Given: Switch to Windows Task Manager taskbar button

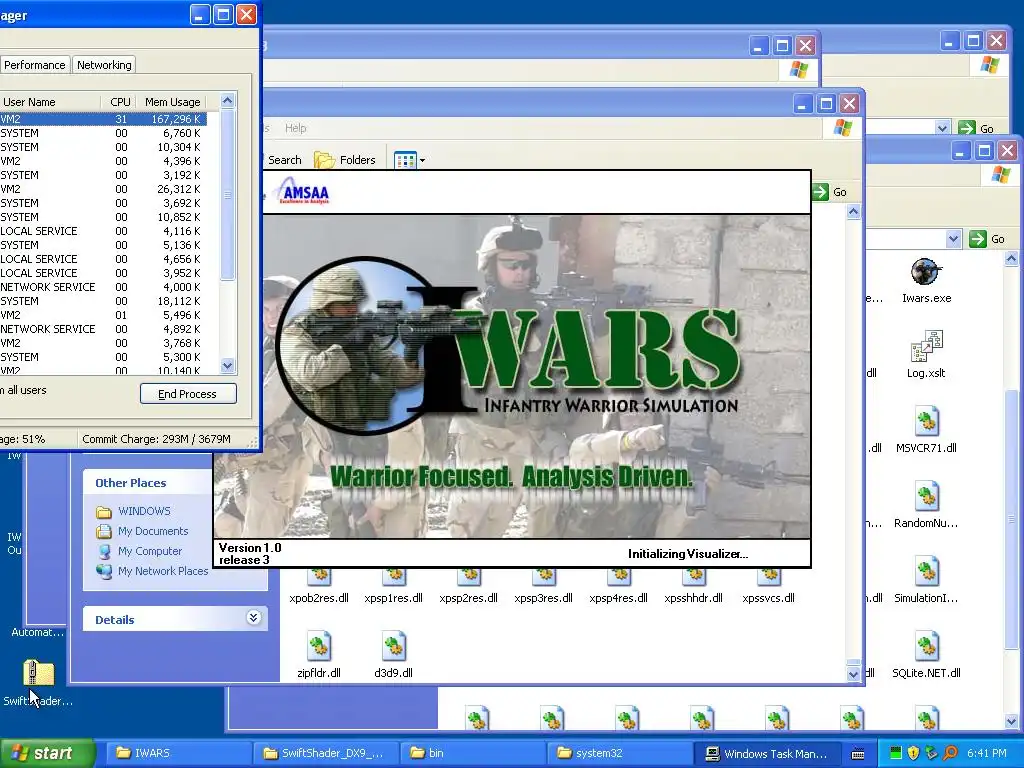Looking at the screenshot, I should pyautogui.click(x=765, y=753).
